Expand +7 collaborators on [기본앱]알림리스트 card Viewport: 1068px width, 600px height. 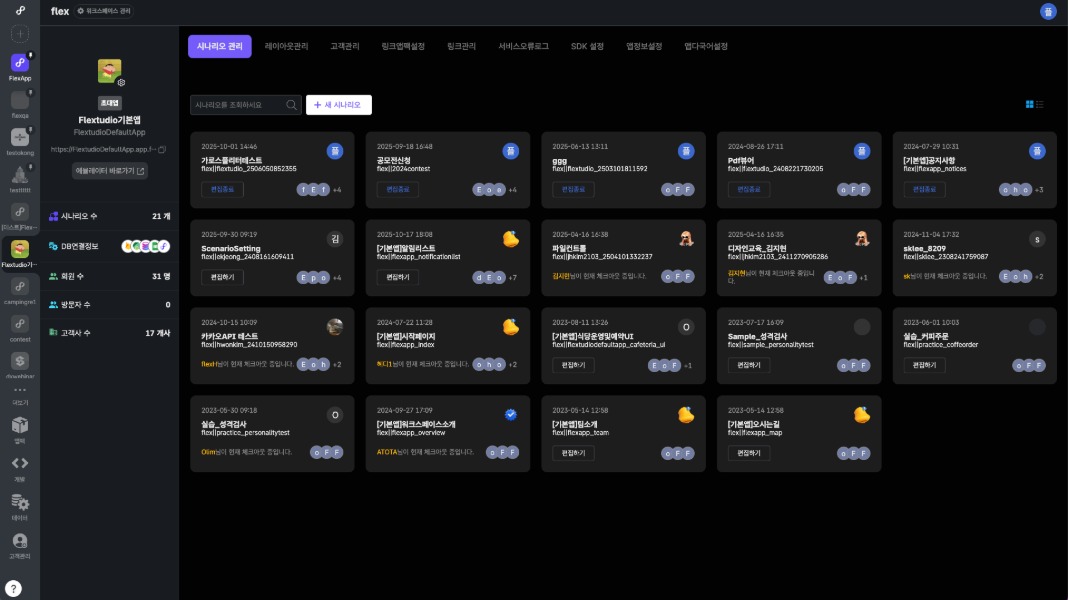pos(512,277)
